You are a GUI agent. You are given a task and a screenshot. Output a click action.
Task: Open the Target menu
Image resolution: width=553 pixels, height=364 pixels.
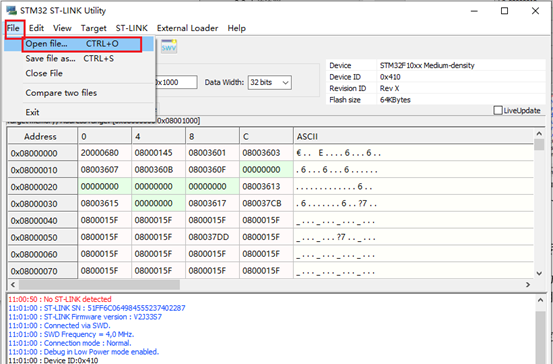(x=93, y=28)
